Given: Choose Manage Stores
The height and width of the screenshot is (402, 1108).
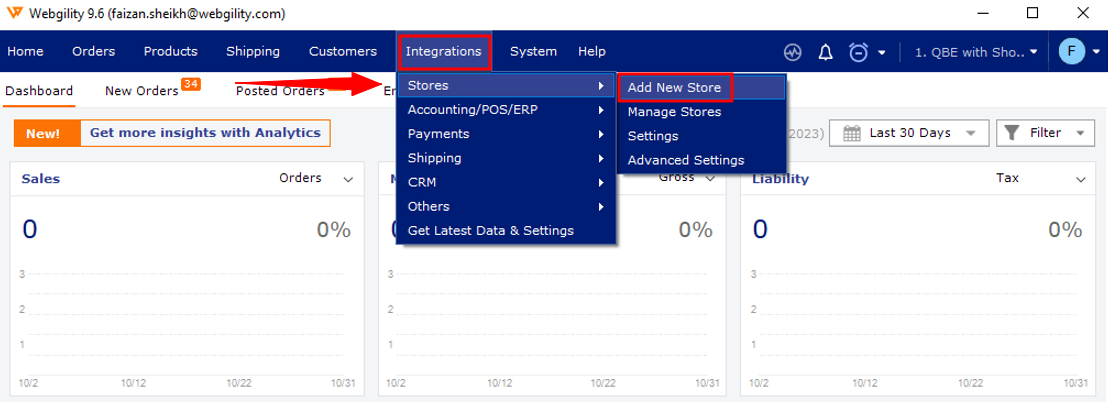Looking at the screenshot, I should click(x=701, y=112).
